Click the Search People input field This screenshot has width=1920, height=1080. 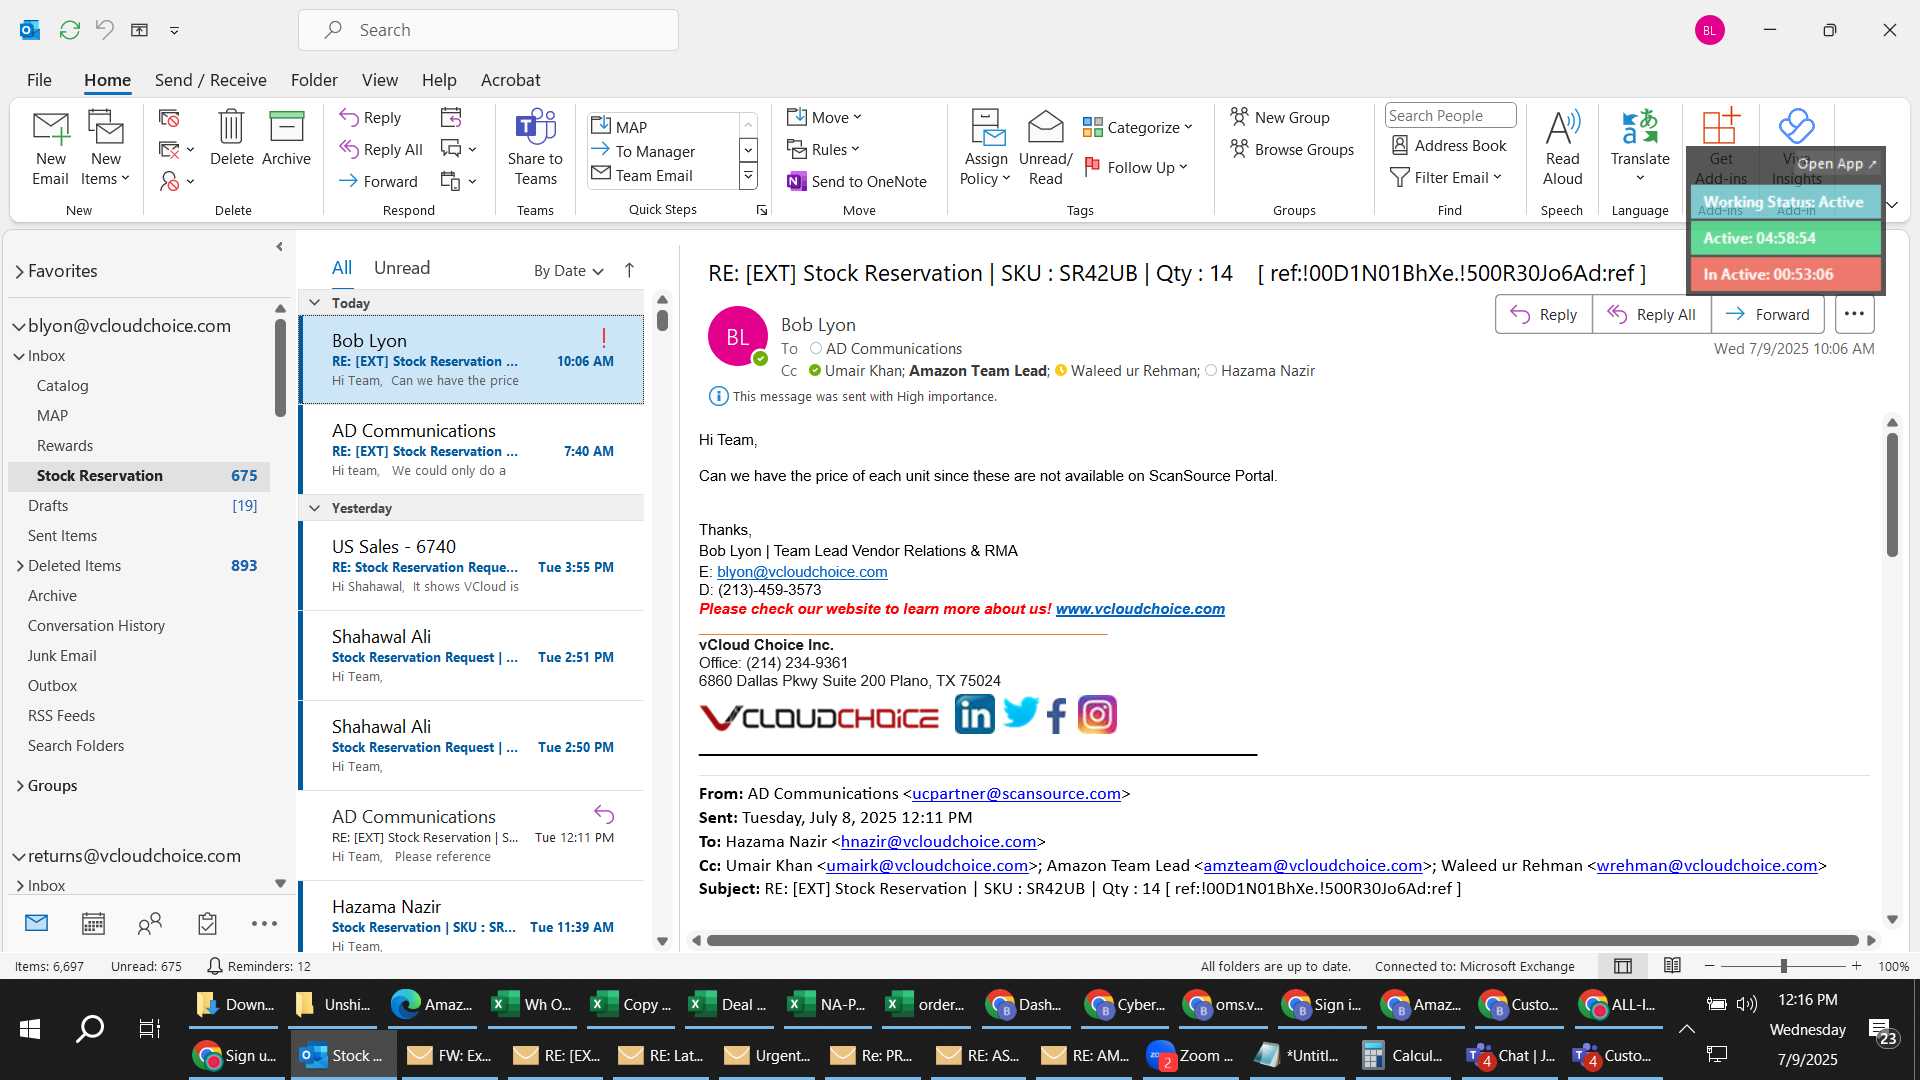click(x=1450, y=116)
